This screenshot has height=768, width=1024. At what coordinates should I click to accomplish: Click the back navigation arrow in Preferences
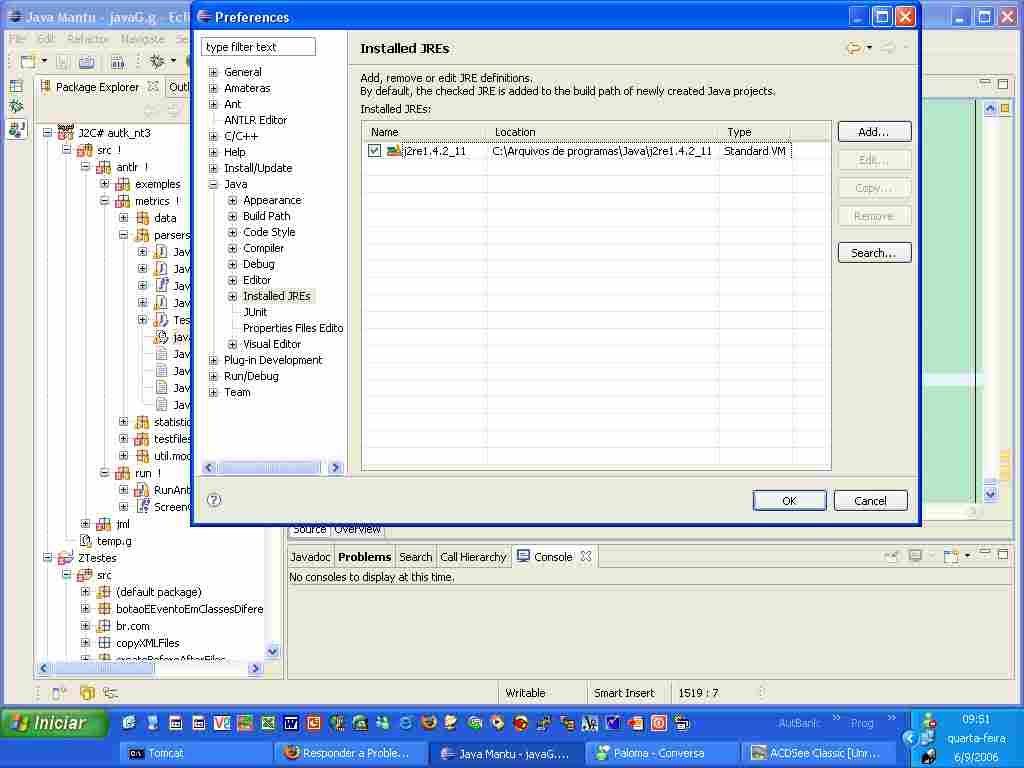(852, 48)
